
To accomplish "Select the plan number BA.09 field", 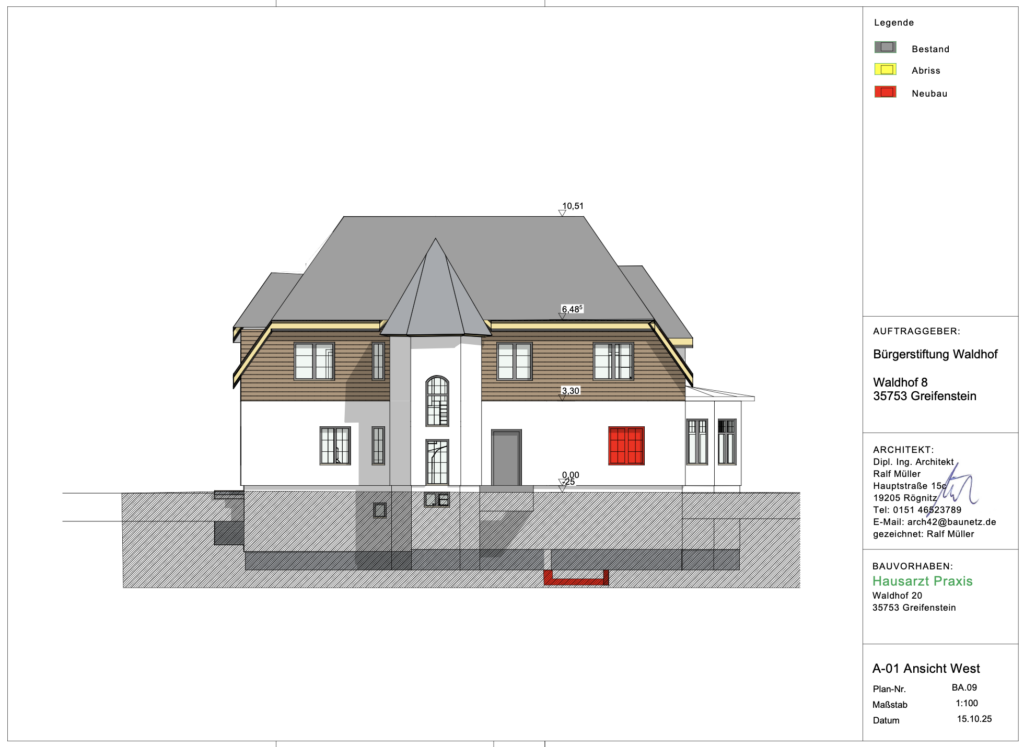I will click(964, 688).
